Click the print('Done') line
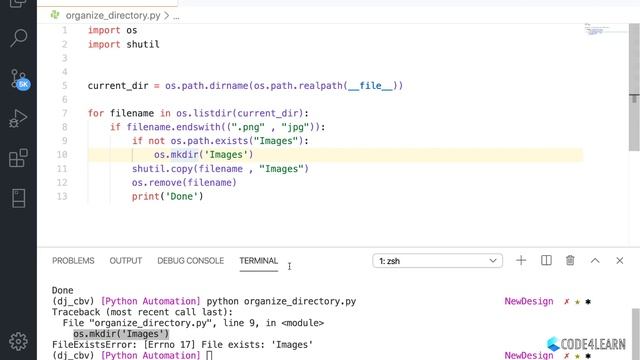 click(x=167, y=196)
